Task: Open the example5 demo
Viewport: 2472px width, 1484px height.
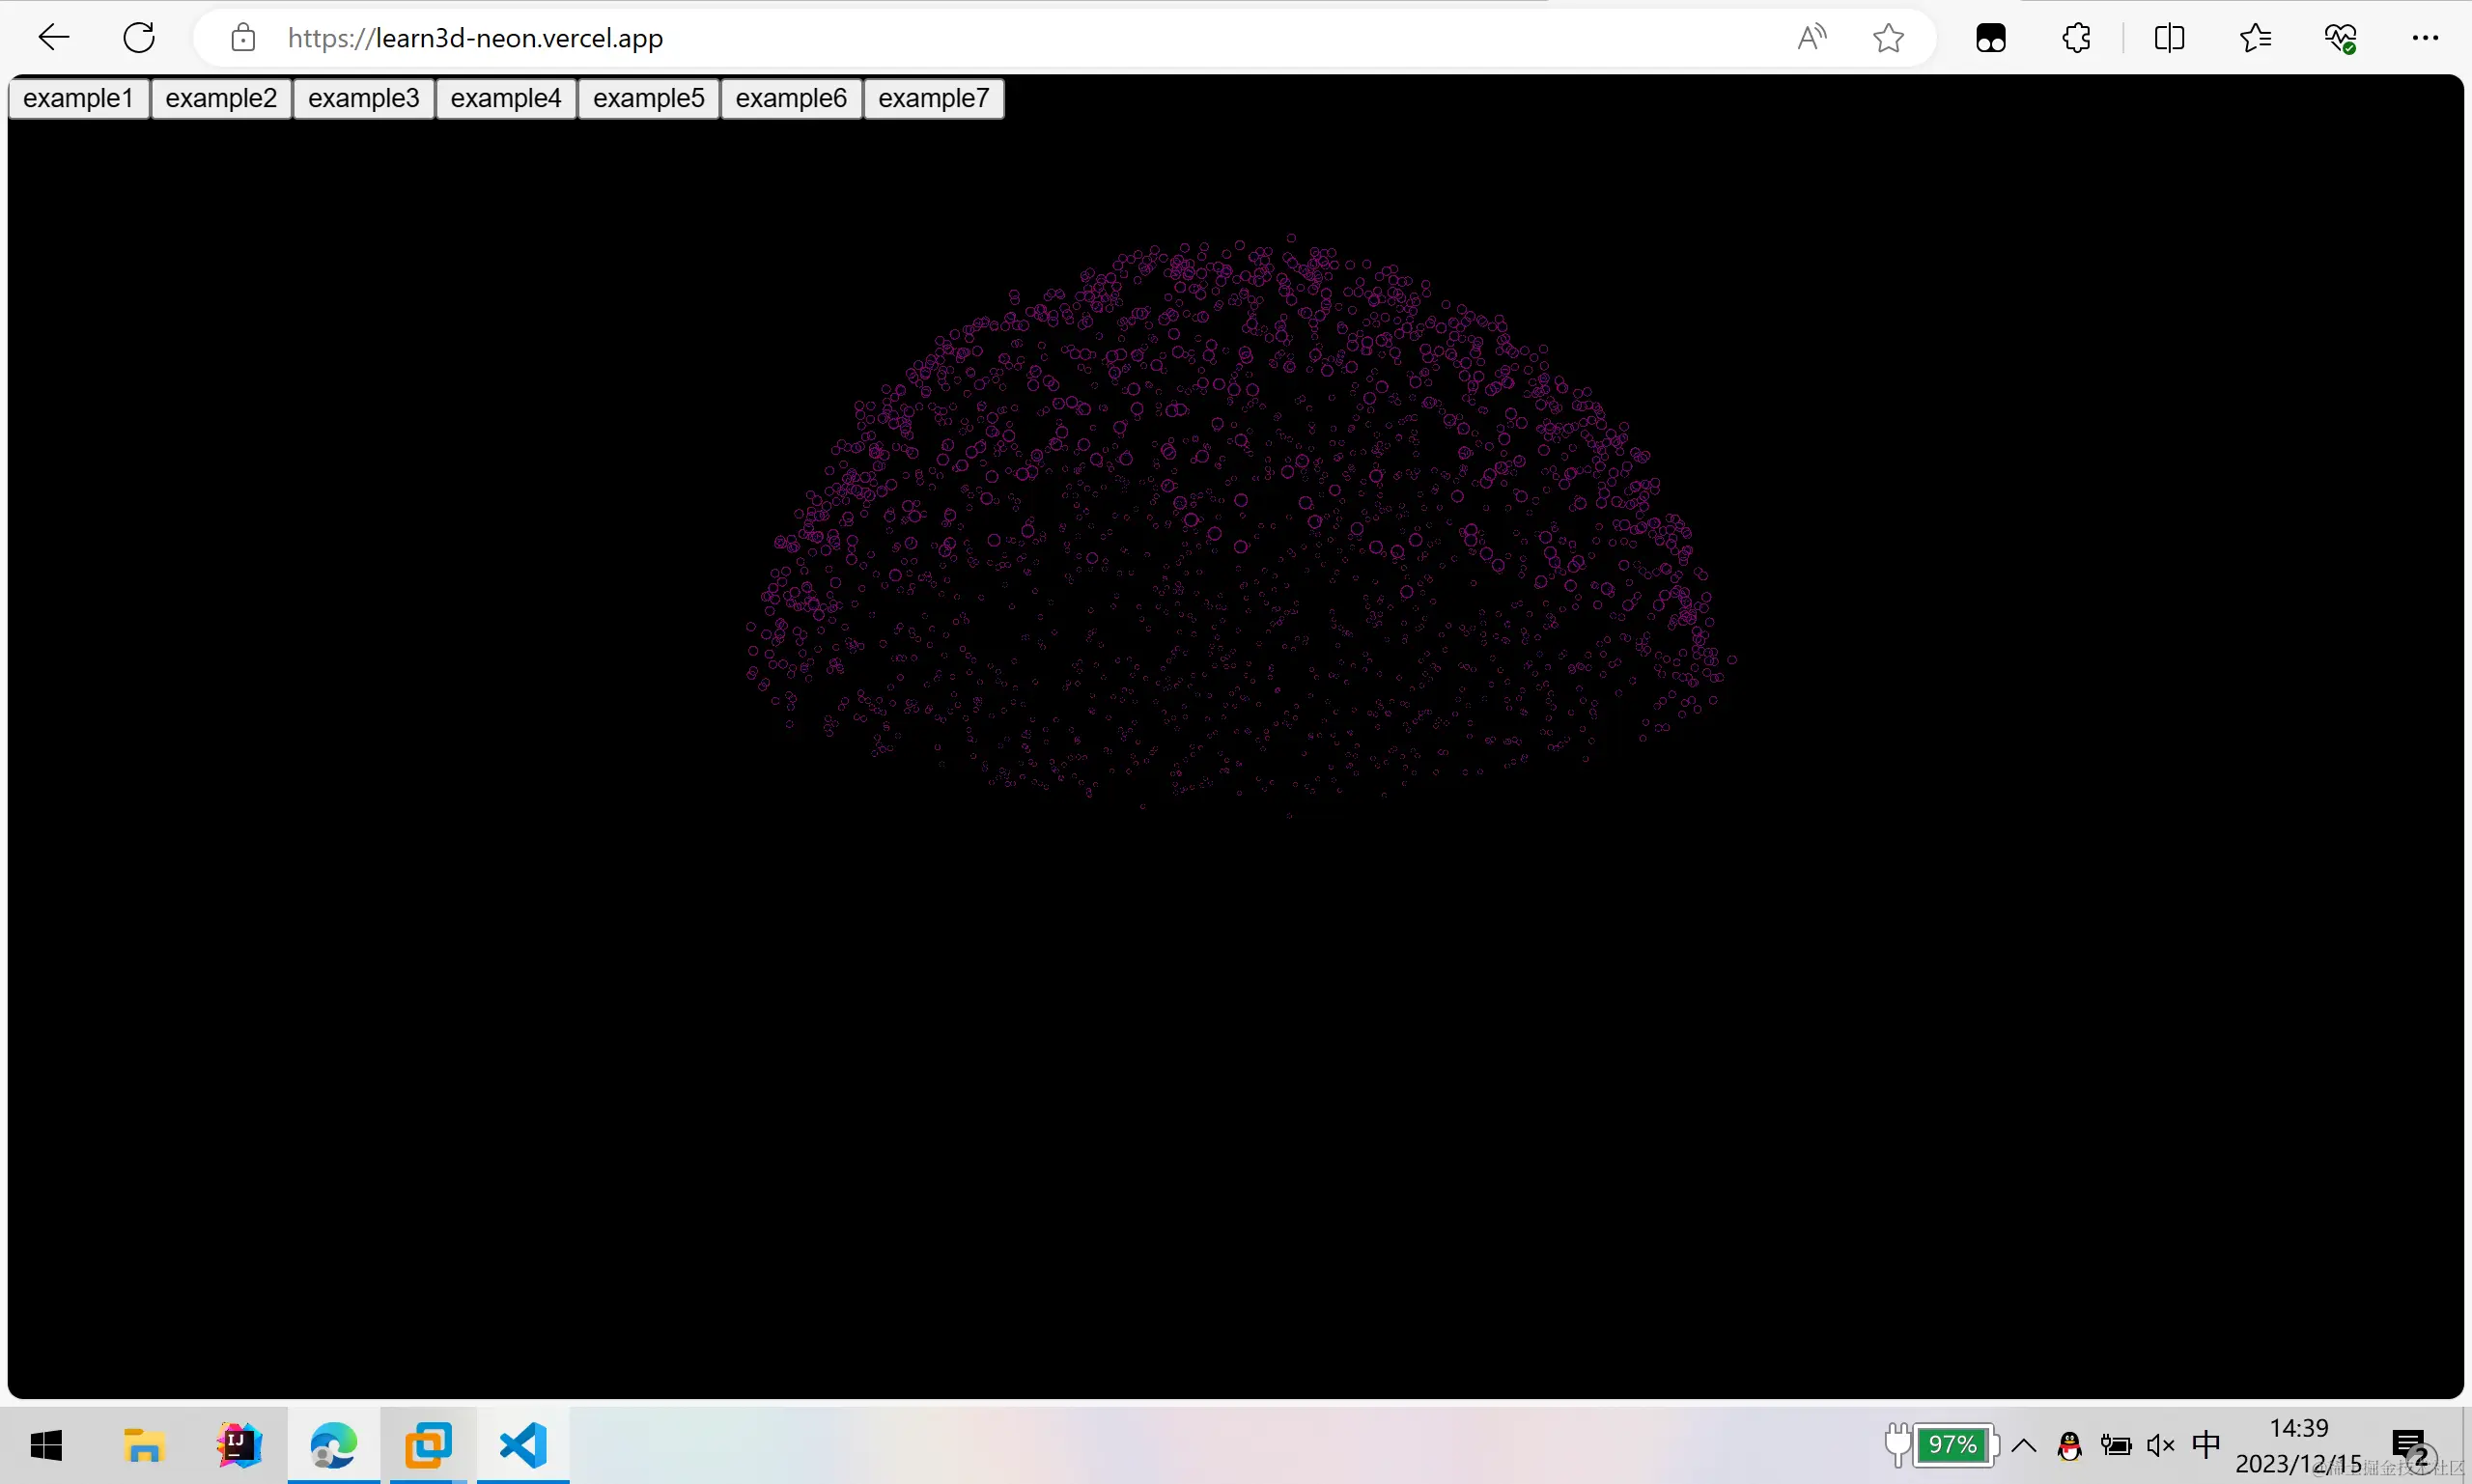Action: (648, 98)
